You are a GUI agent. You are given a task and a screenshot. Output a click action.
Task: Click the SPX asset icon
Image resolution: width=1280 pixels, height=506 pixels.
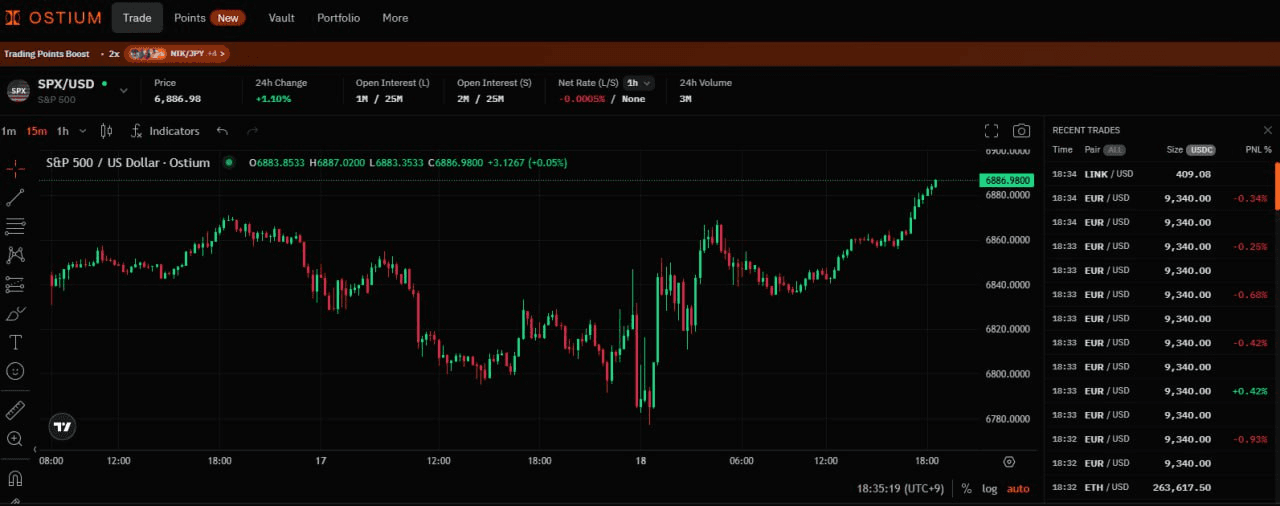[18, 91]
